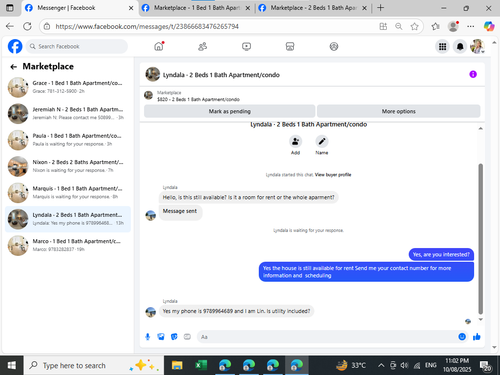Open the taskbar notification center icon
500x375 pixels.
point(486,366)
